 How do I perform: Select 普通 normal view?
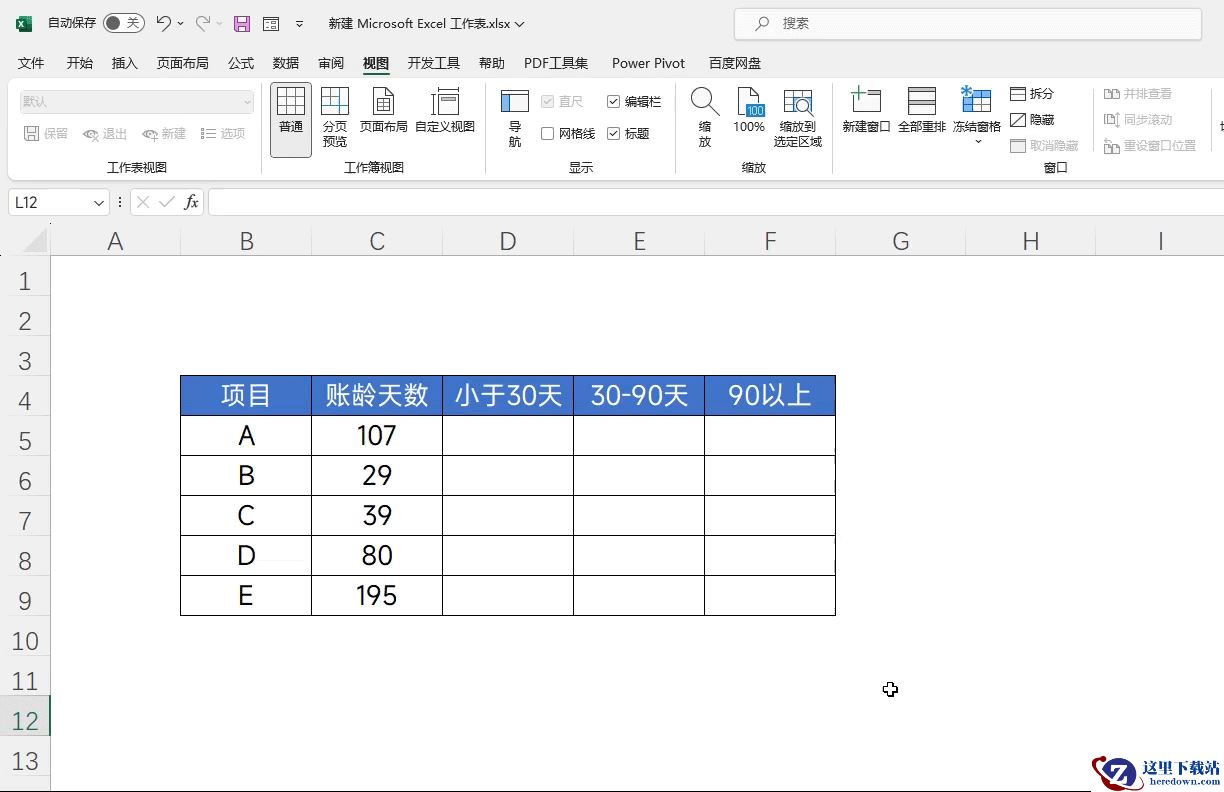coord(291,119)
